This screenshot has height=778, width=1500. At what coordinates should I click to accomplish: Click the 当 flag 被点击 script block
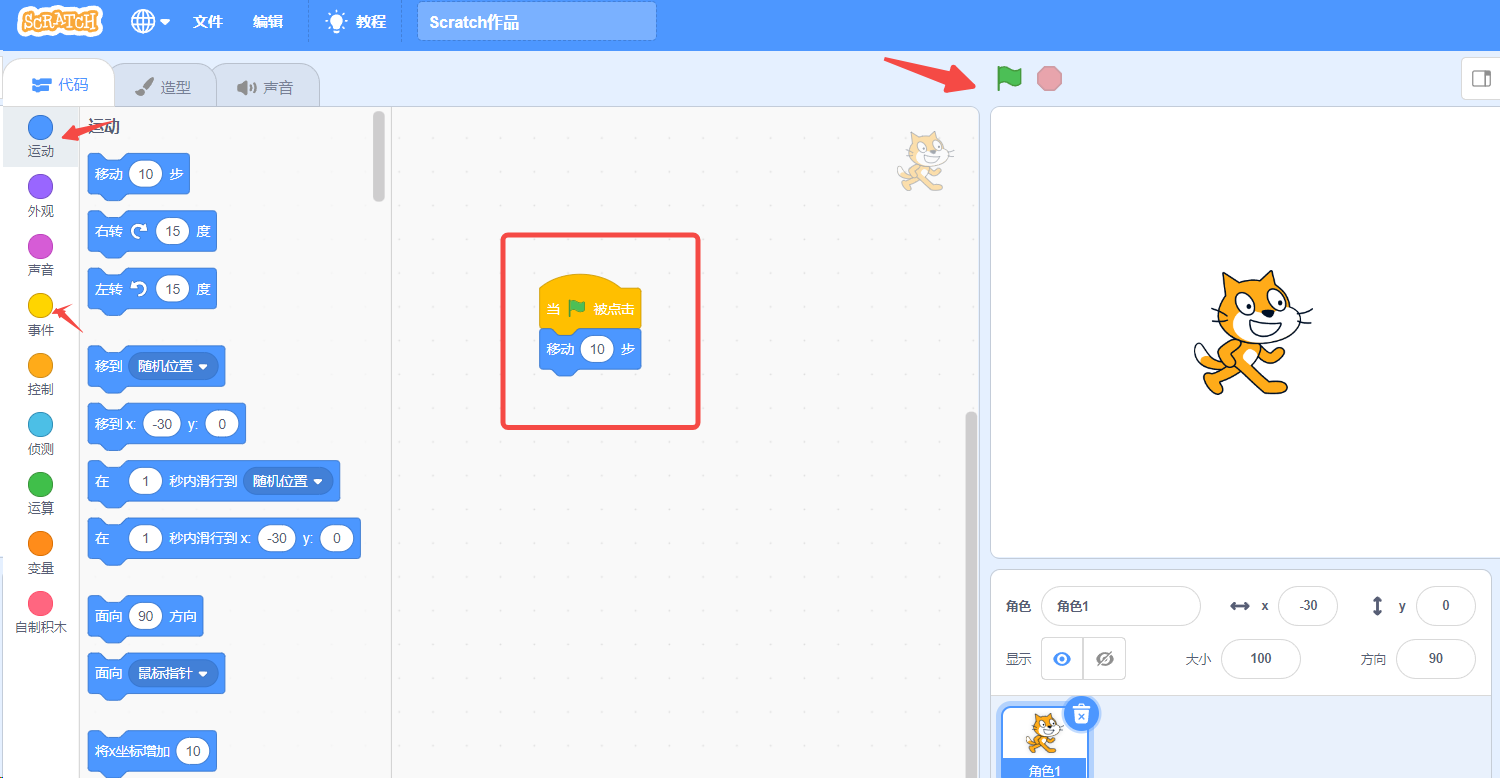(x=590, y=303)
